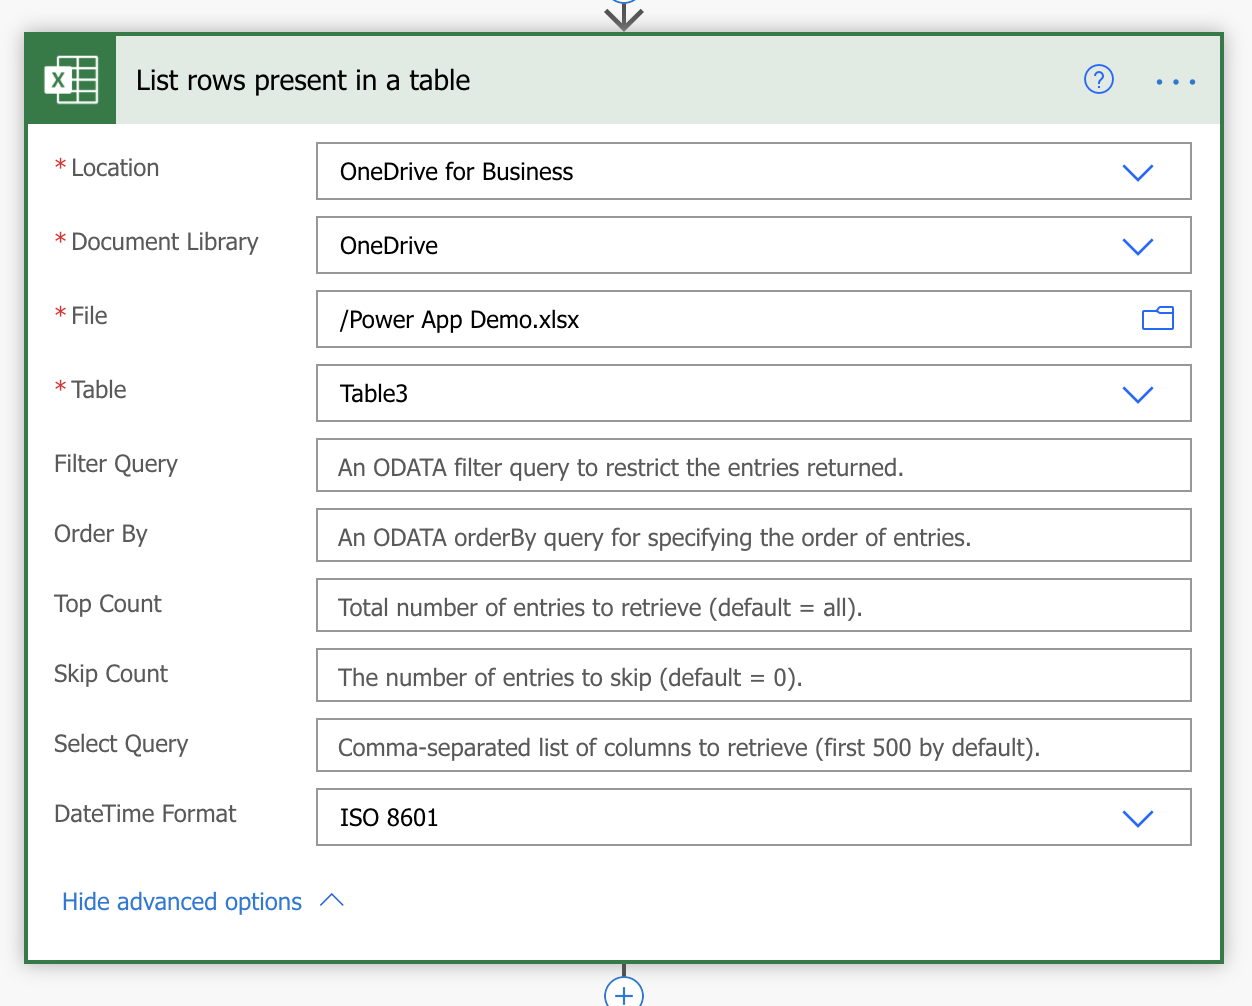
Task: Open the Table dropdown showing Table3
Action: 1138,394
